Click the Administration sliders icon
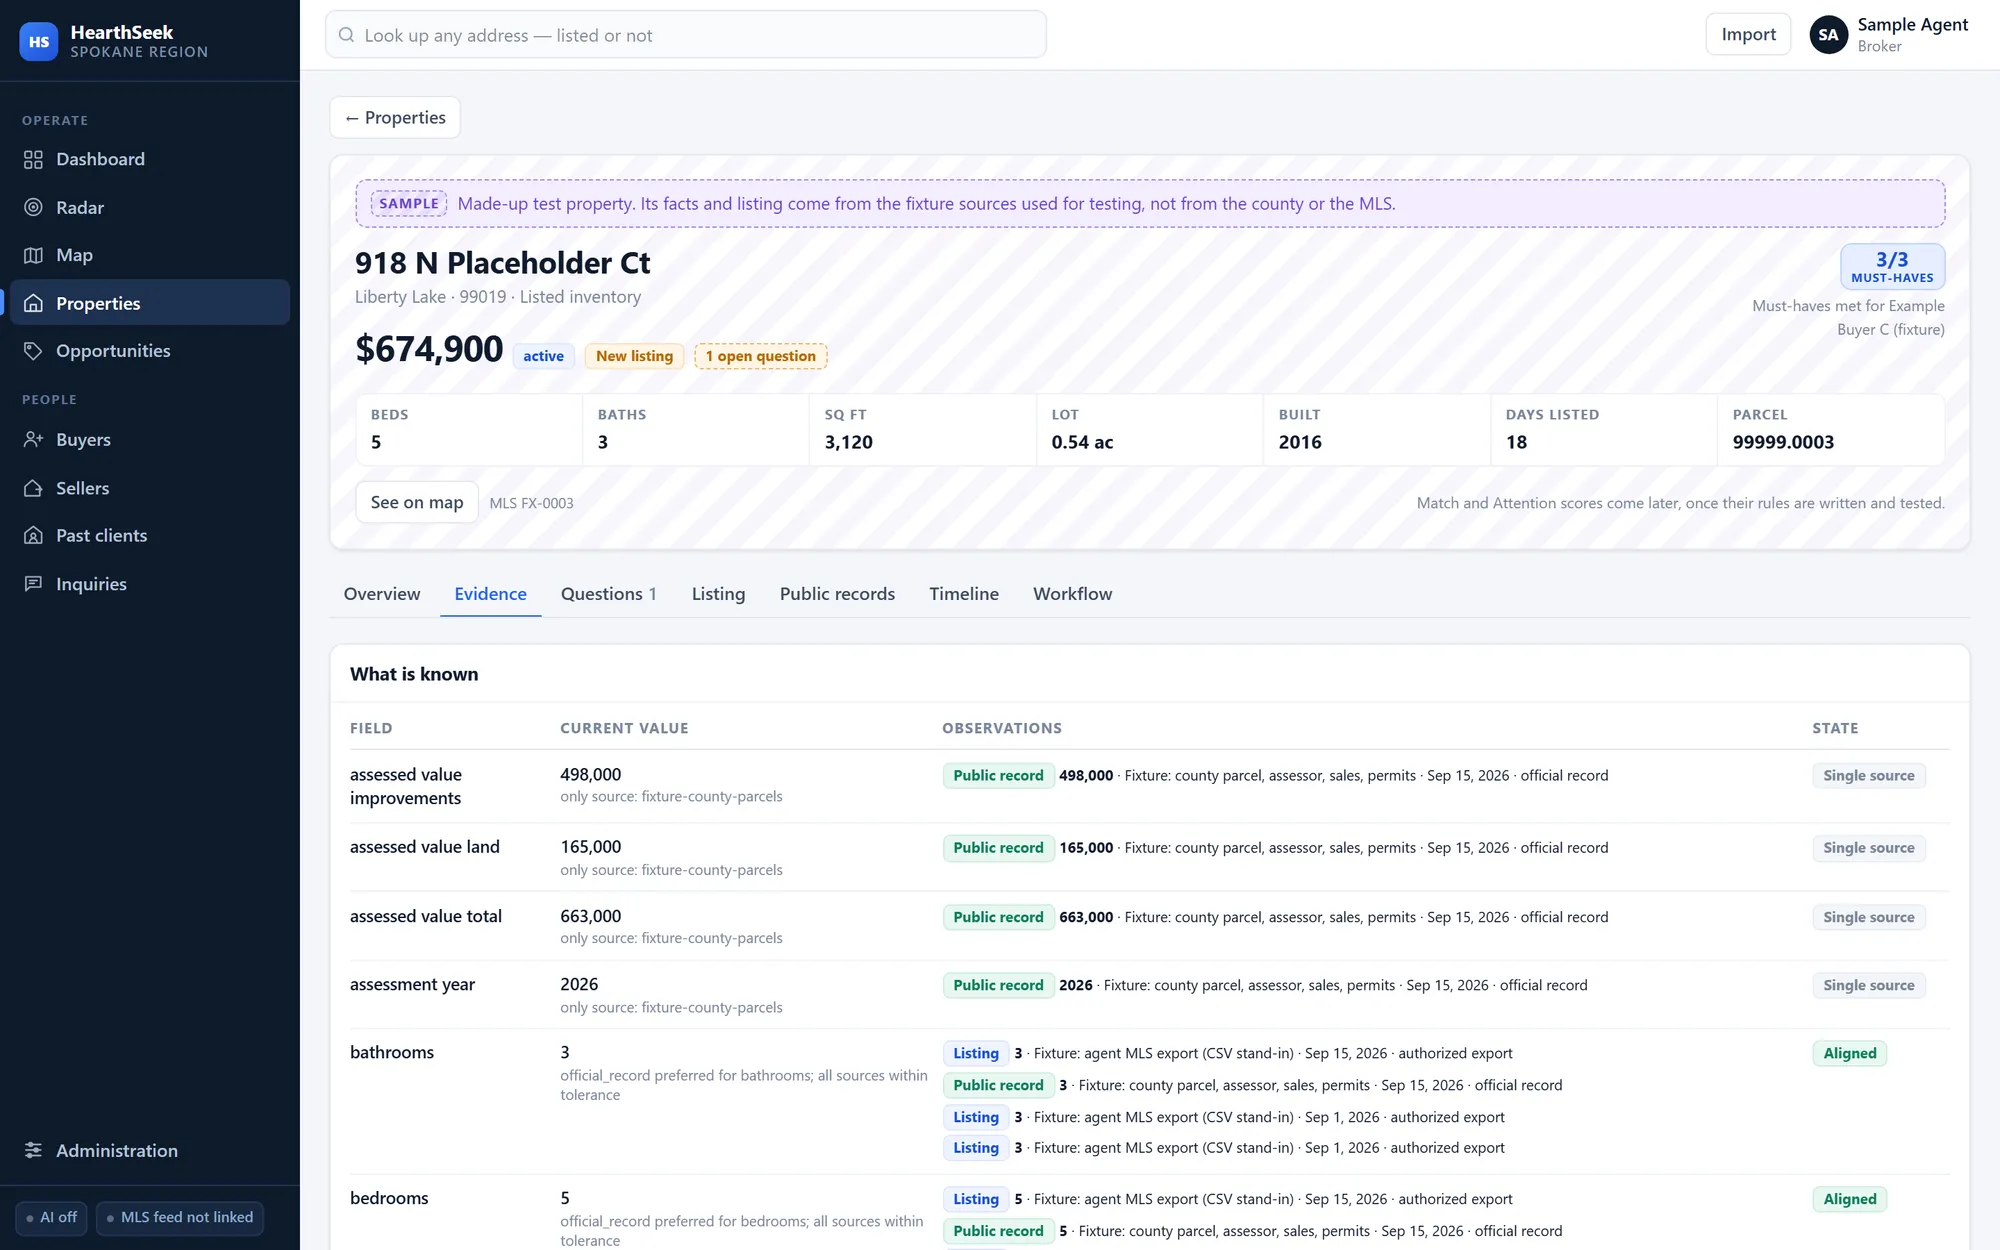This screenshot has height=1250, width=2000. pos(33,1150)
